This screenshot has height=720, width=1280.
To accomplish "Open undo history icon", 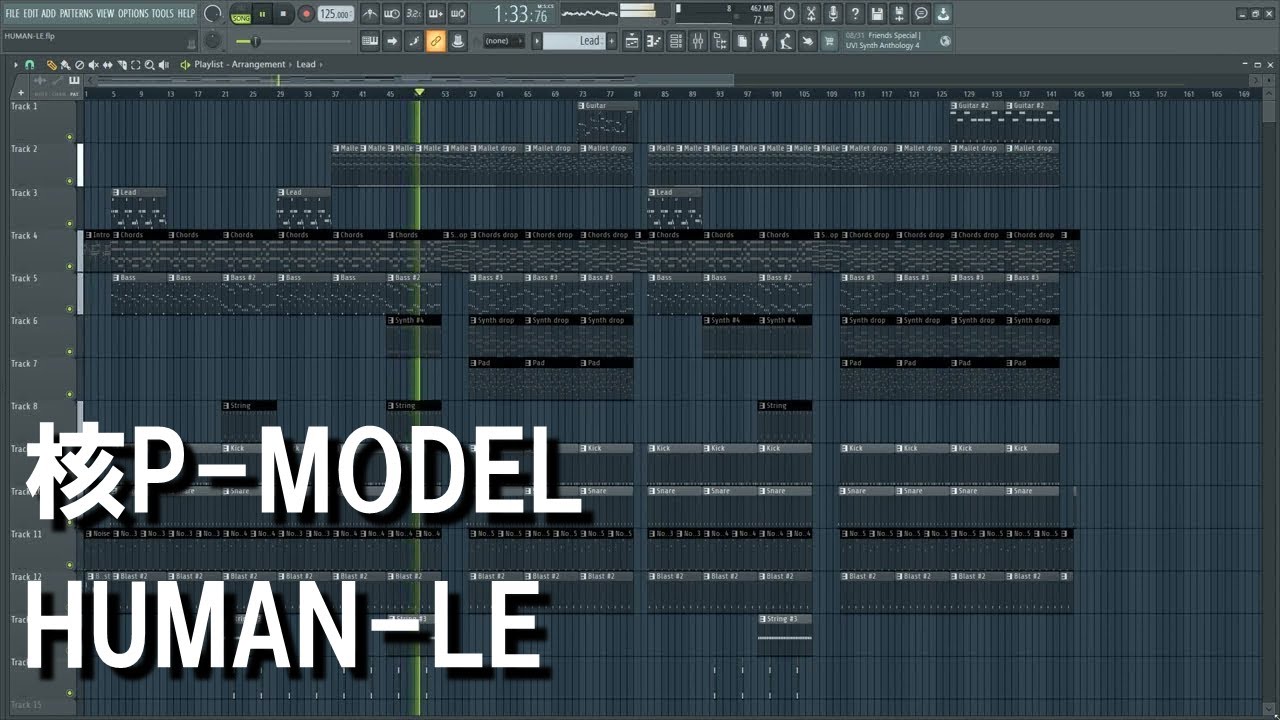I will click(789, 14).
